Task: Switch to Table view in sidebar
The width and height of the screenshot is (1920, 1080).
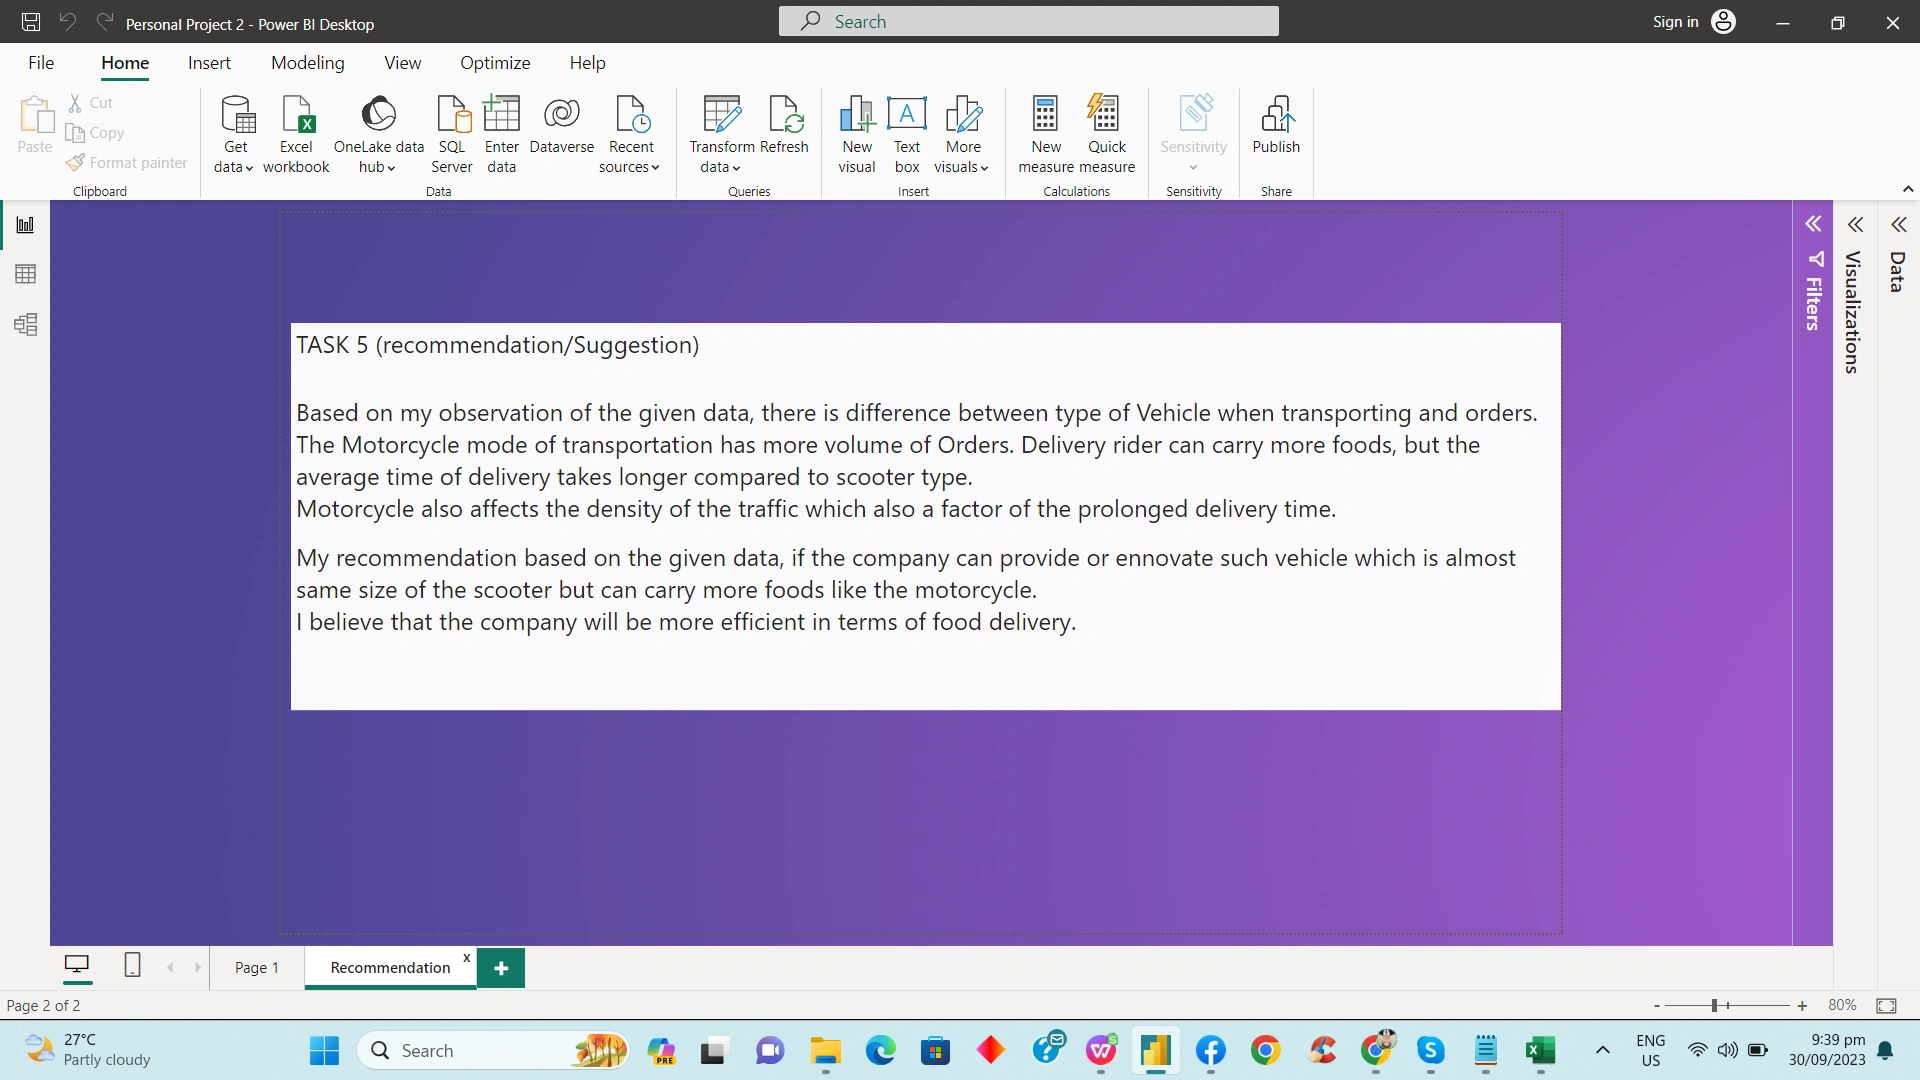Action: click(26, 274)
